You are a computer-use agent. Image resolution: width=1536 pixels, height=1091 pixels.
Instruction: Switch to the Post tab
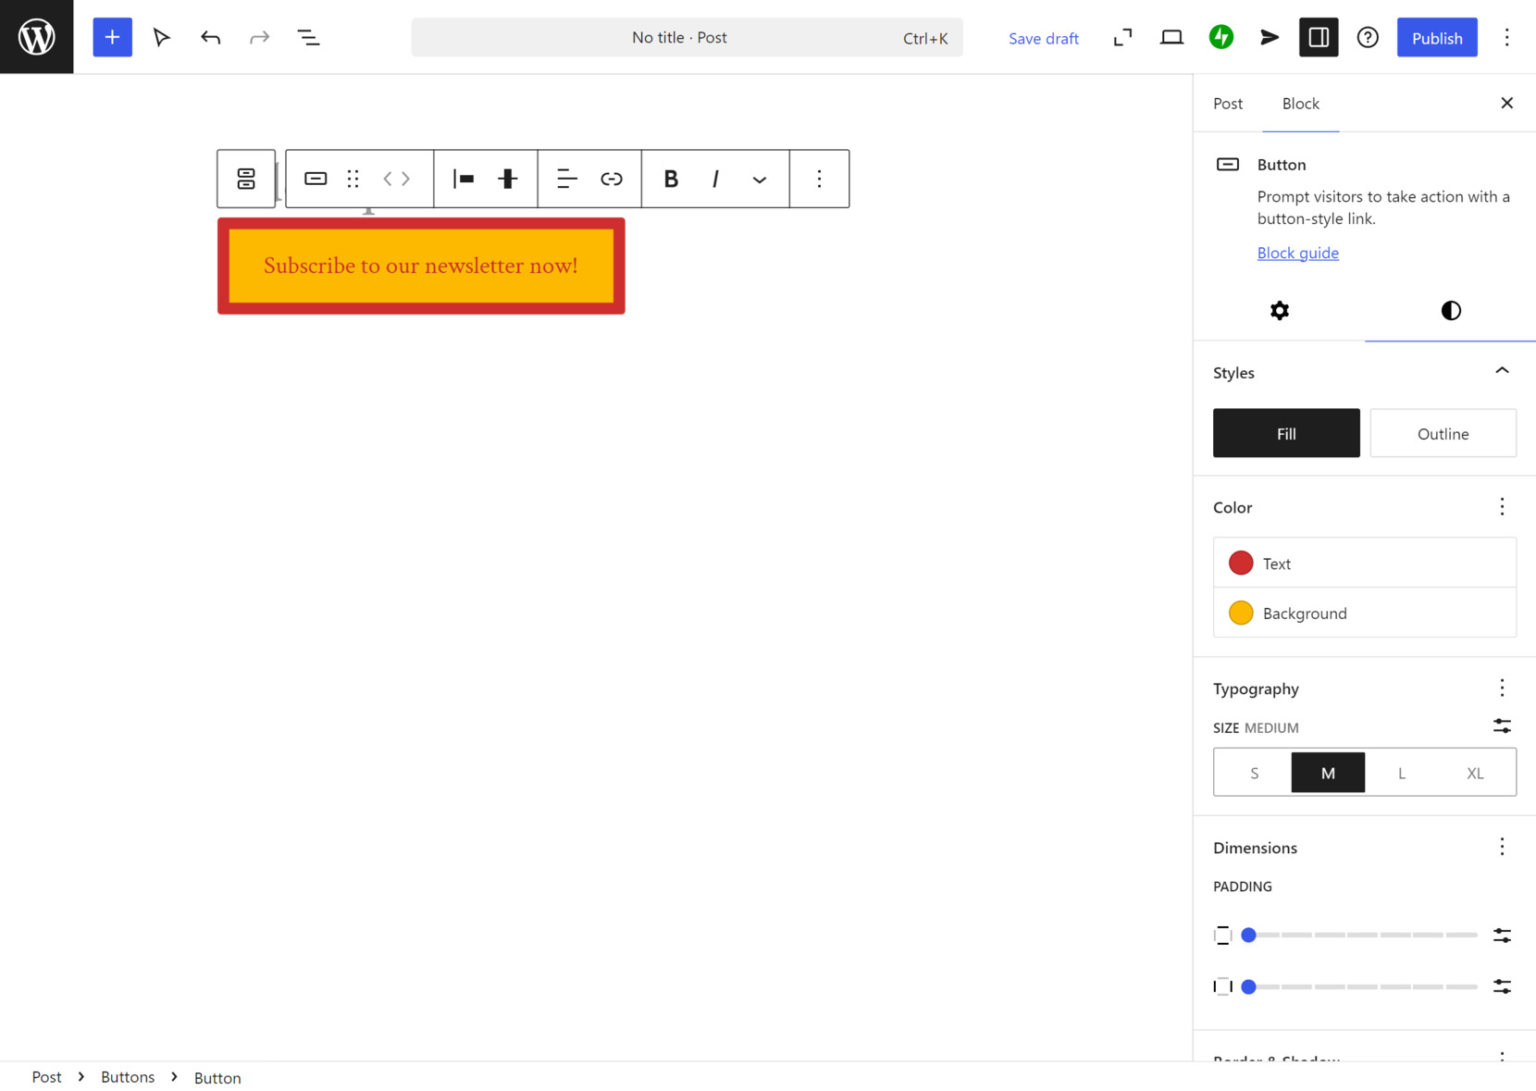(x=1227, y=103)
